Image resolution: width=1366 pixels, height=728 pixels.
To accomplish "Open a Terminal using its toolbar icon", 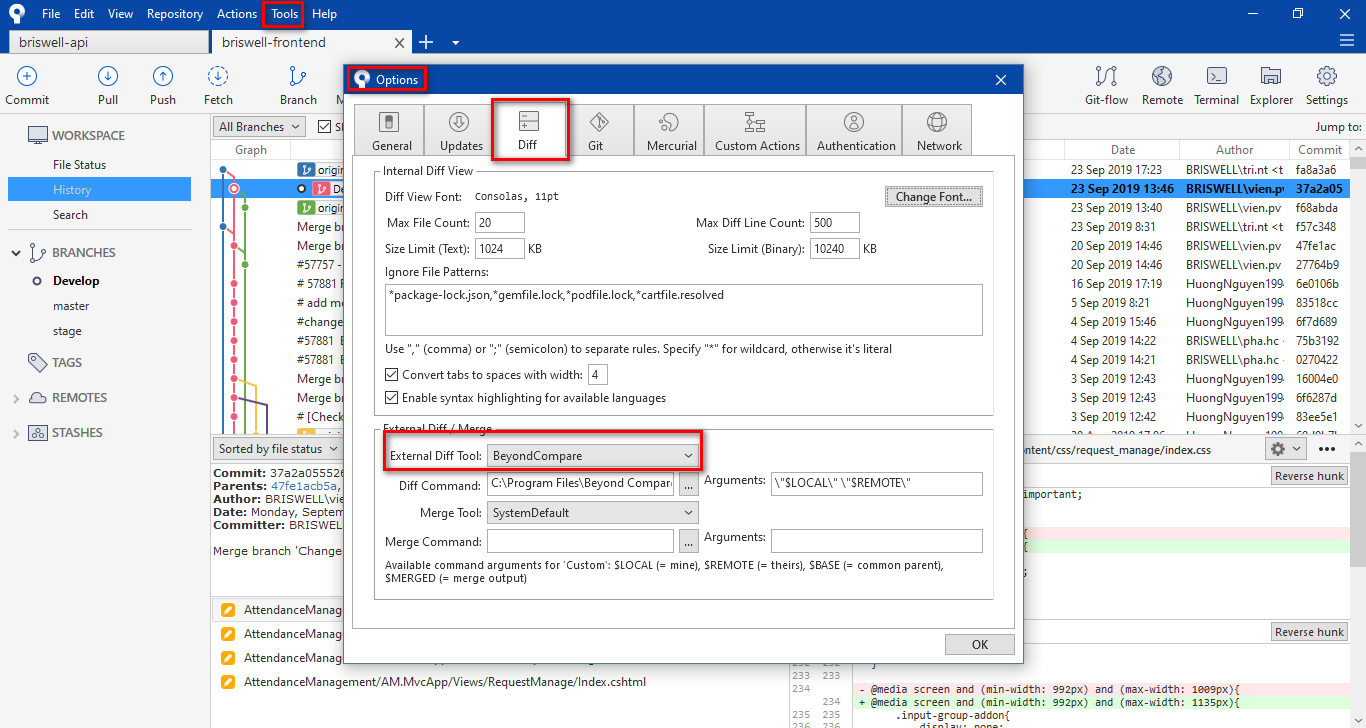I will pyautogui.click(x=1216, y=85).
